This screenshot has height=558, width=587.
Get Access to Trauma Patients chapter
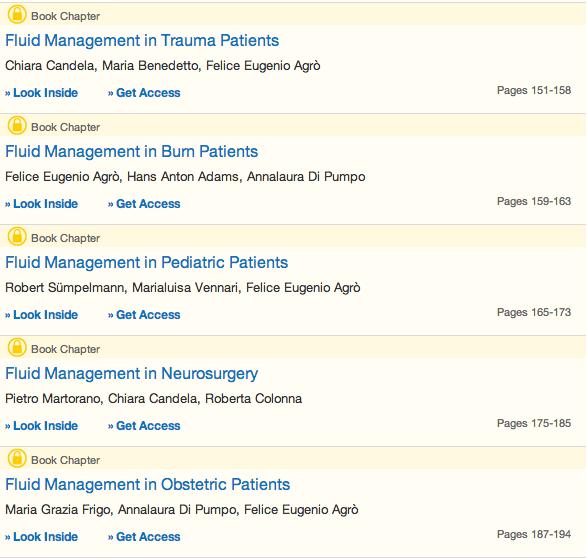point(144,93)
